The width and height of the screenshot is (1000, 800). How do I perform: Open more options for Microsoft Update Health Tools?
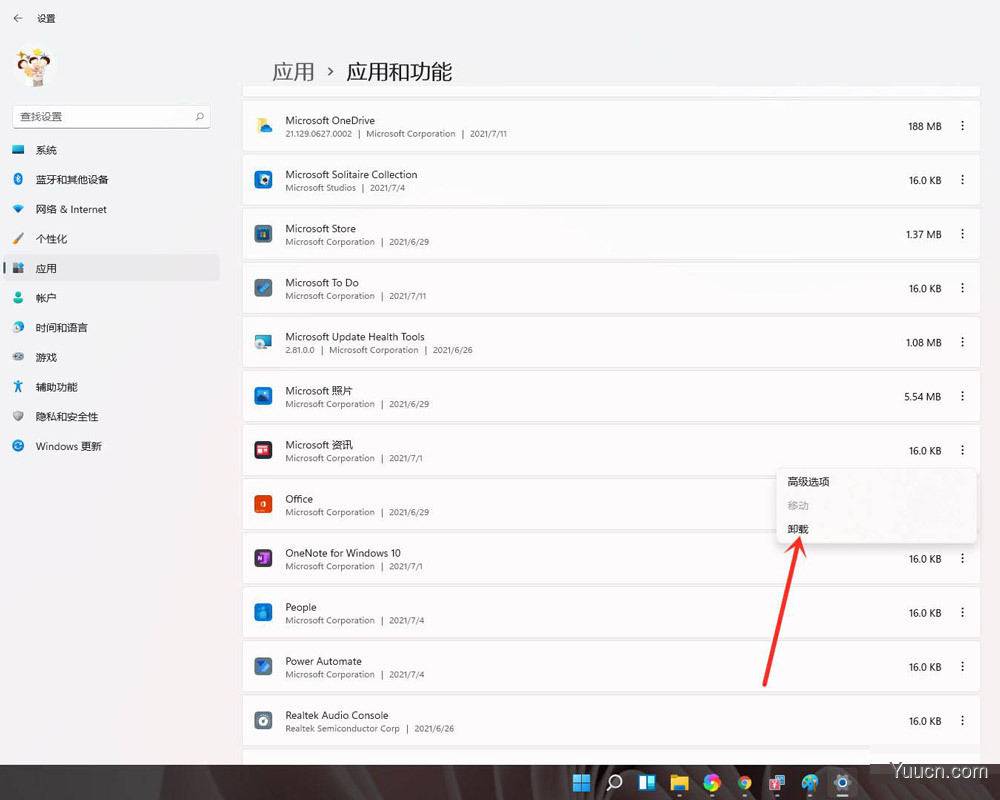tap(962, 343)
